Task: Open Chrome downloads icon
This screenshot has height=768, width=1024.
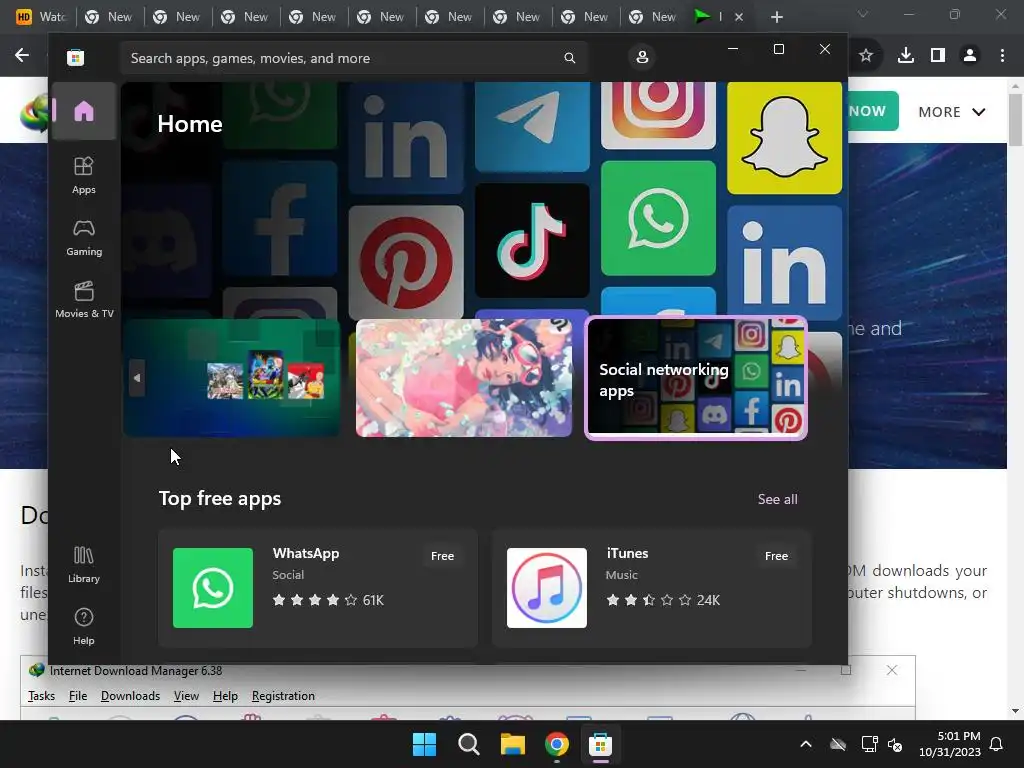Action: tap(905, 56)
